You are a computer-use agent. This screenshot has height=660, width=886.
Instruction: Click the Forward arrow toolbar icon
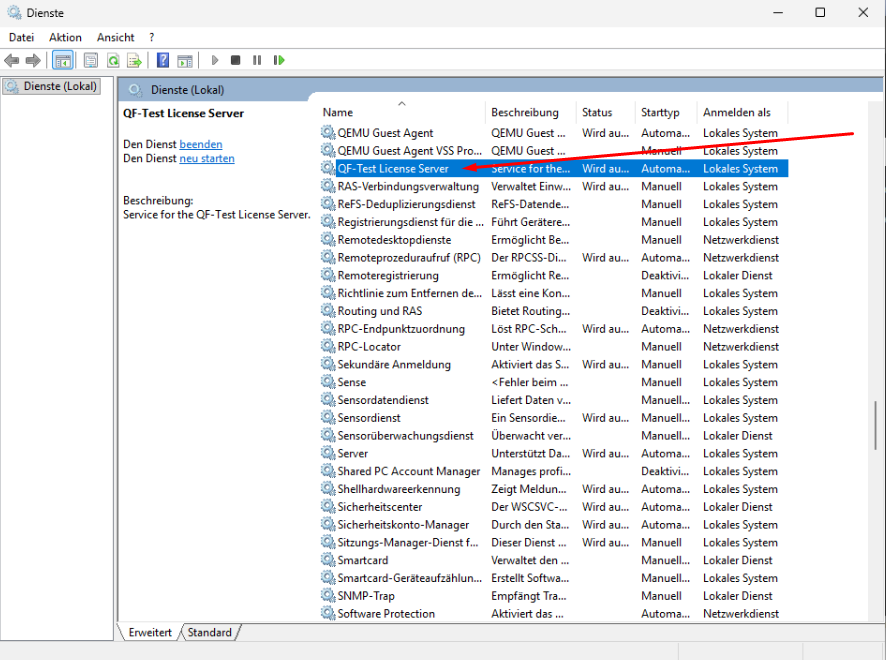click(x=33, y=60)
